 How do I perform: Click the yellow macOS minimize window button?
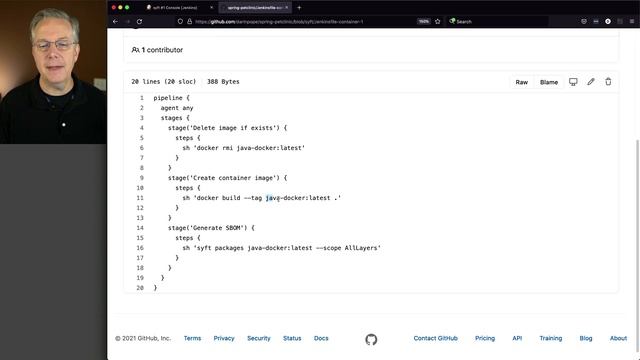point(120,7)
